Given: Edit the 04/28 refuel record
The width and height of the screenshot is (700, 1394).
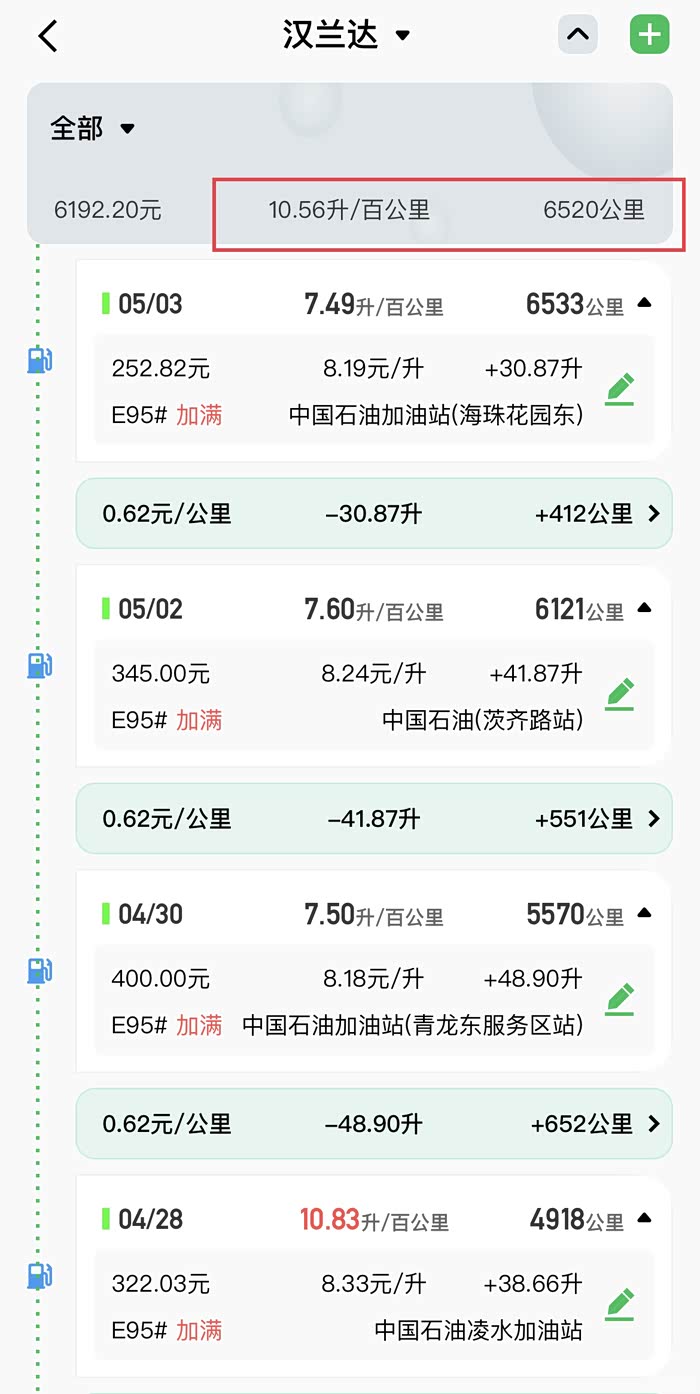Looking at the screenshot, I should (x=620, y=1302).
